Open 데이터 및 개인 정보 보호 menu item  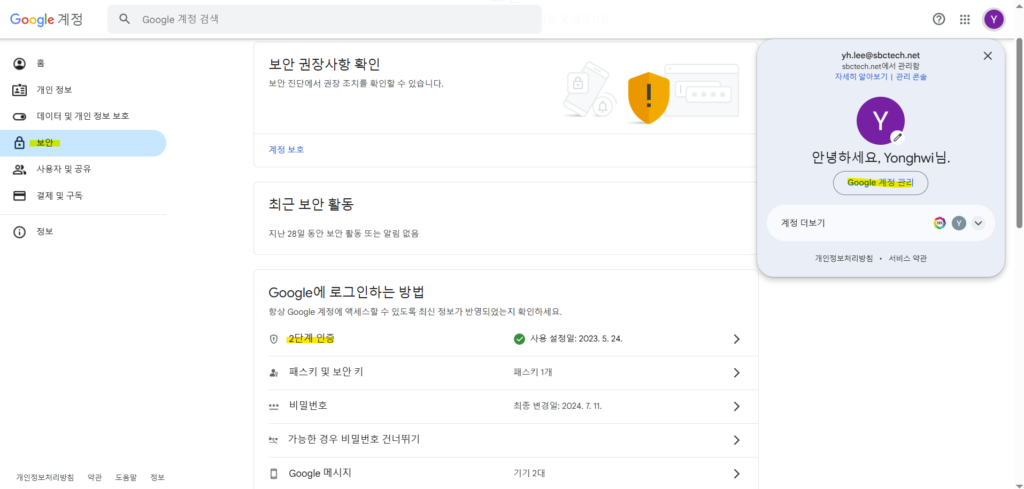(82, 116)
